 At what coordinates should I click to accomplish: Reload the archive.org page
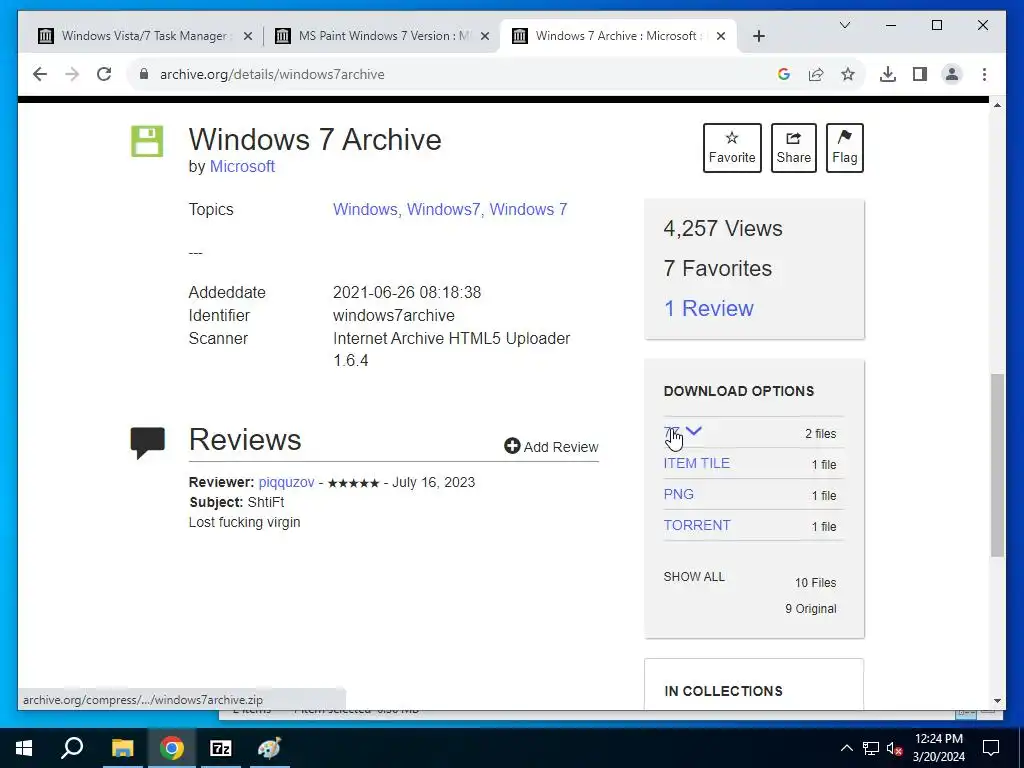tap(104, 74)
